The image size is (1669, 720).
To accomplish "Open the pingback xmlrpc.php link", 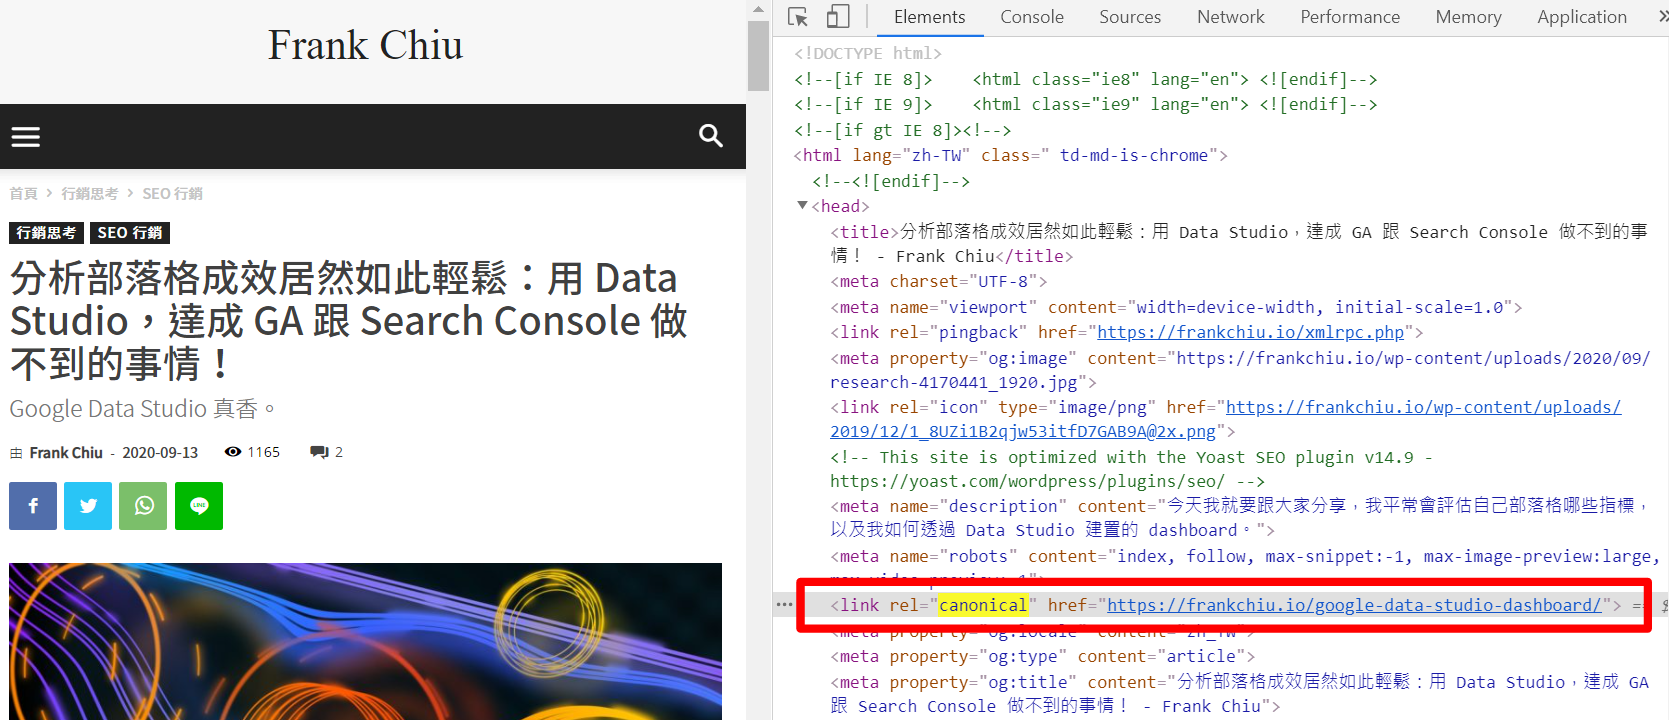I will click(1250, 332).
